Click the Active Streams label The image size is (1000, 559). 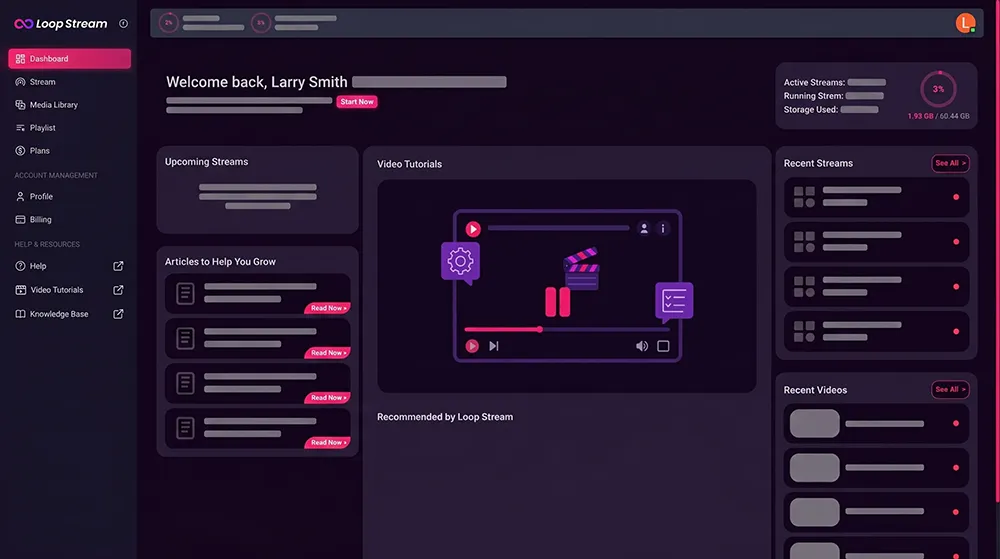click(x=814, y=82)
